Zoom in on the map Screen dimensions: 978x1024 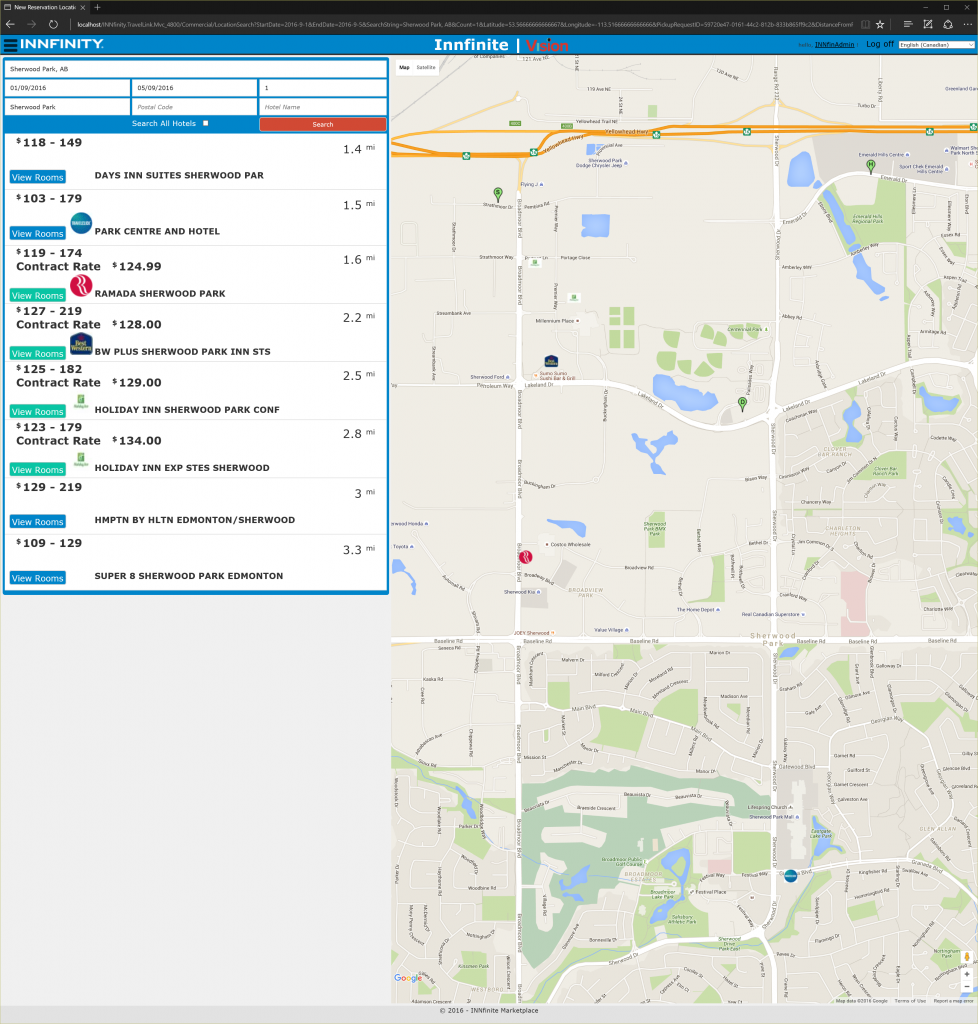click(x=967, y=974)
